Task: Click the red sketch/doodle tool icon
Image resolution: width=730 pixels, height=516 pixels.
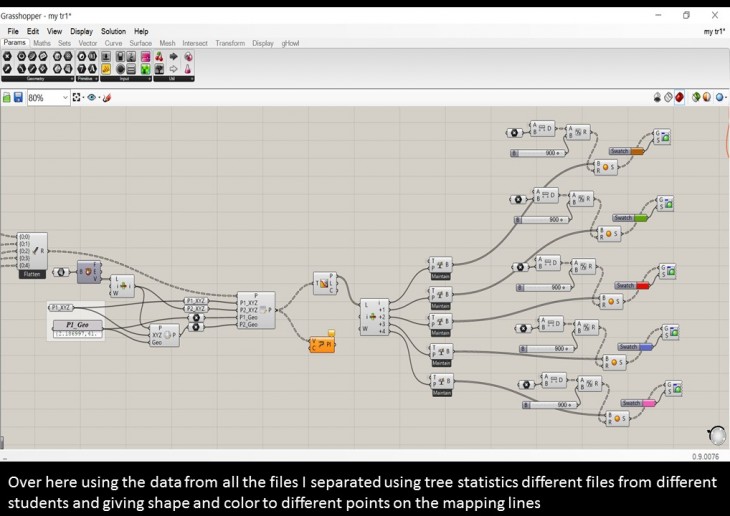Action: (107, 98)
